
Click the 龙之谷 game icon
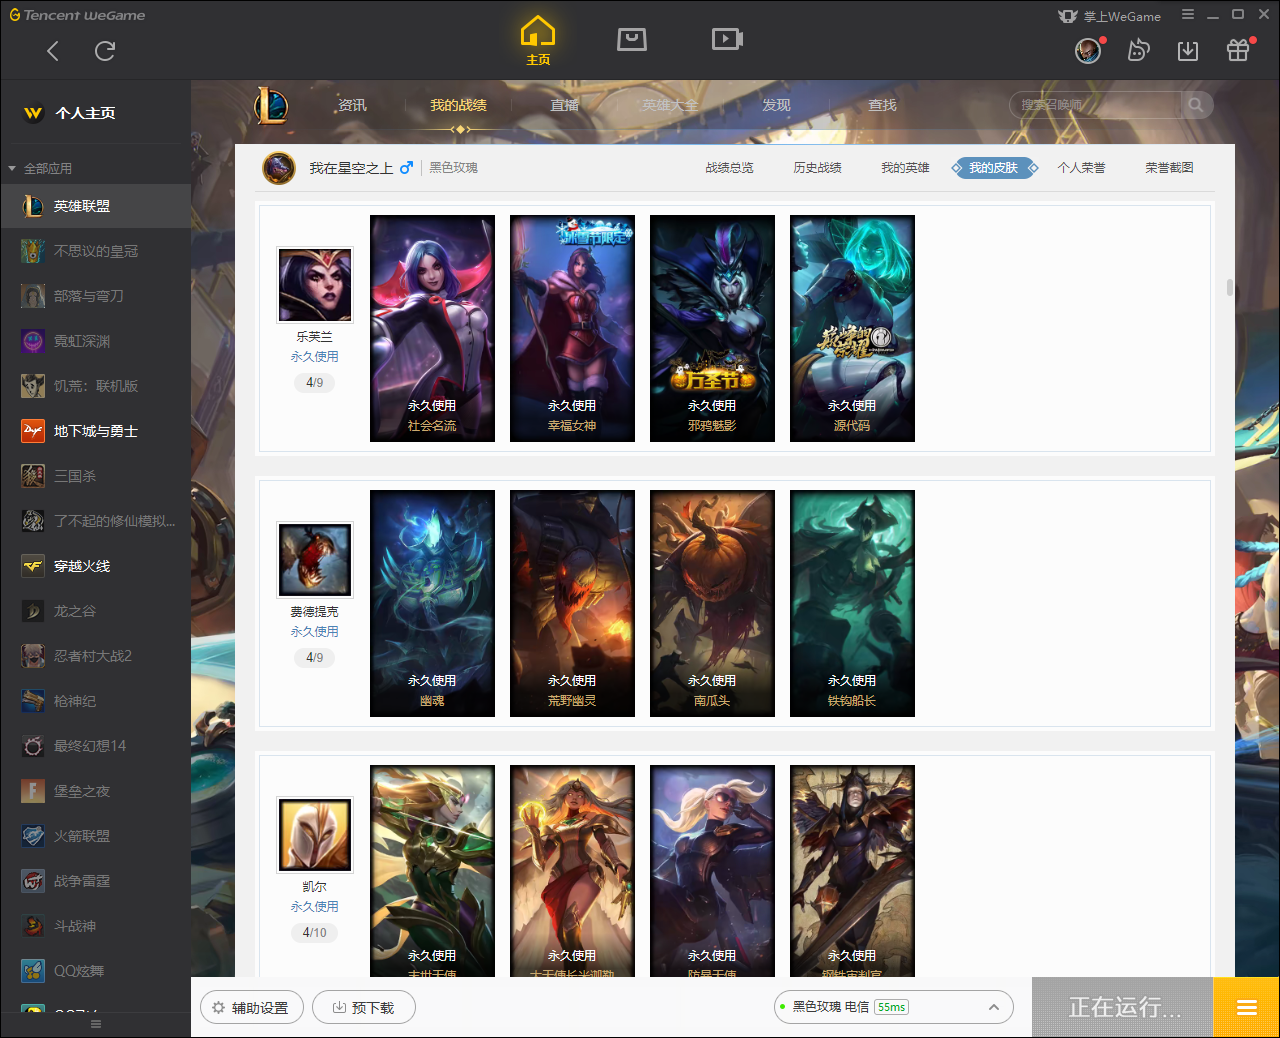point(33,611)
